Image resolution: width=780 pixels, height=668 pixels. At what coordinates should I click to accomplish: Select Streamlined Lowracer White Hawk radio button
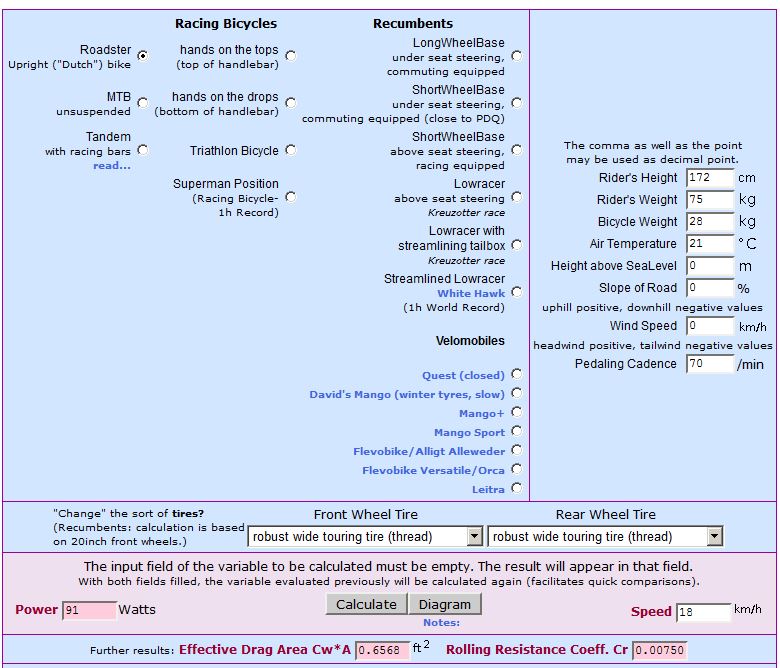[517, 292]
